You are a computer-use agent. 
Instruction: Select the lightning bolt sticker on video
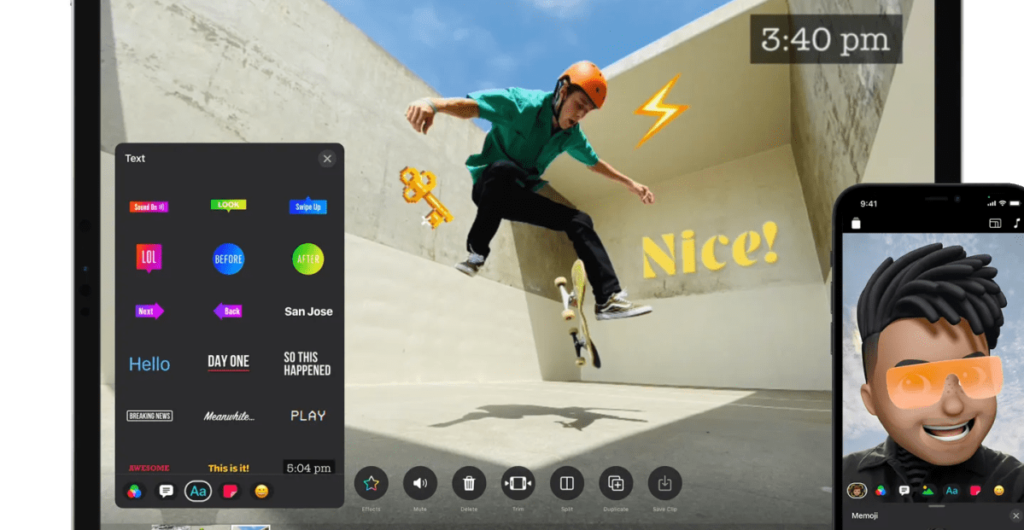(659, 109)
